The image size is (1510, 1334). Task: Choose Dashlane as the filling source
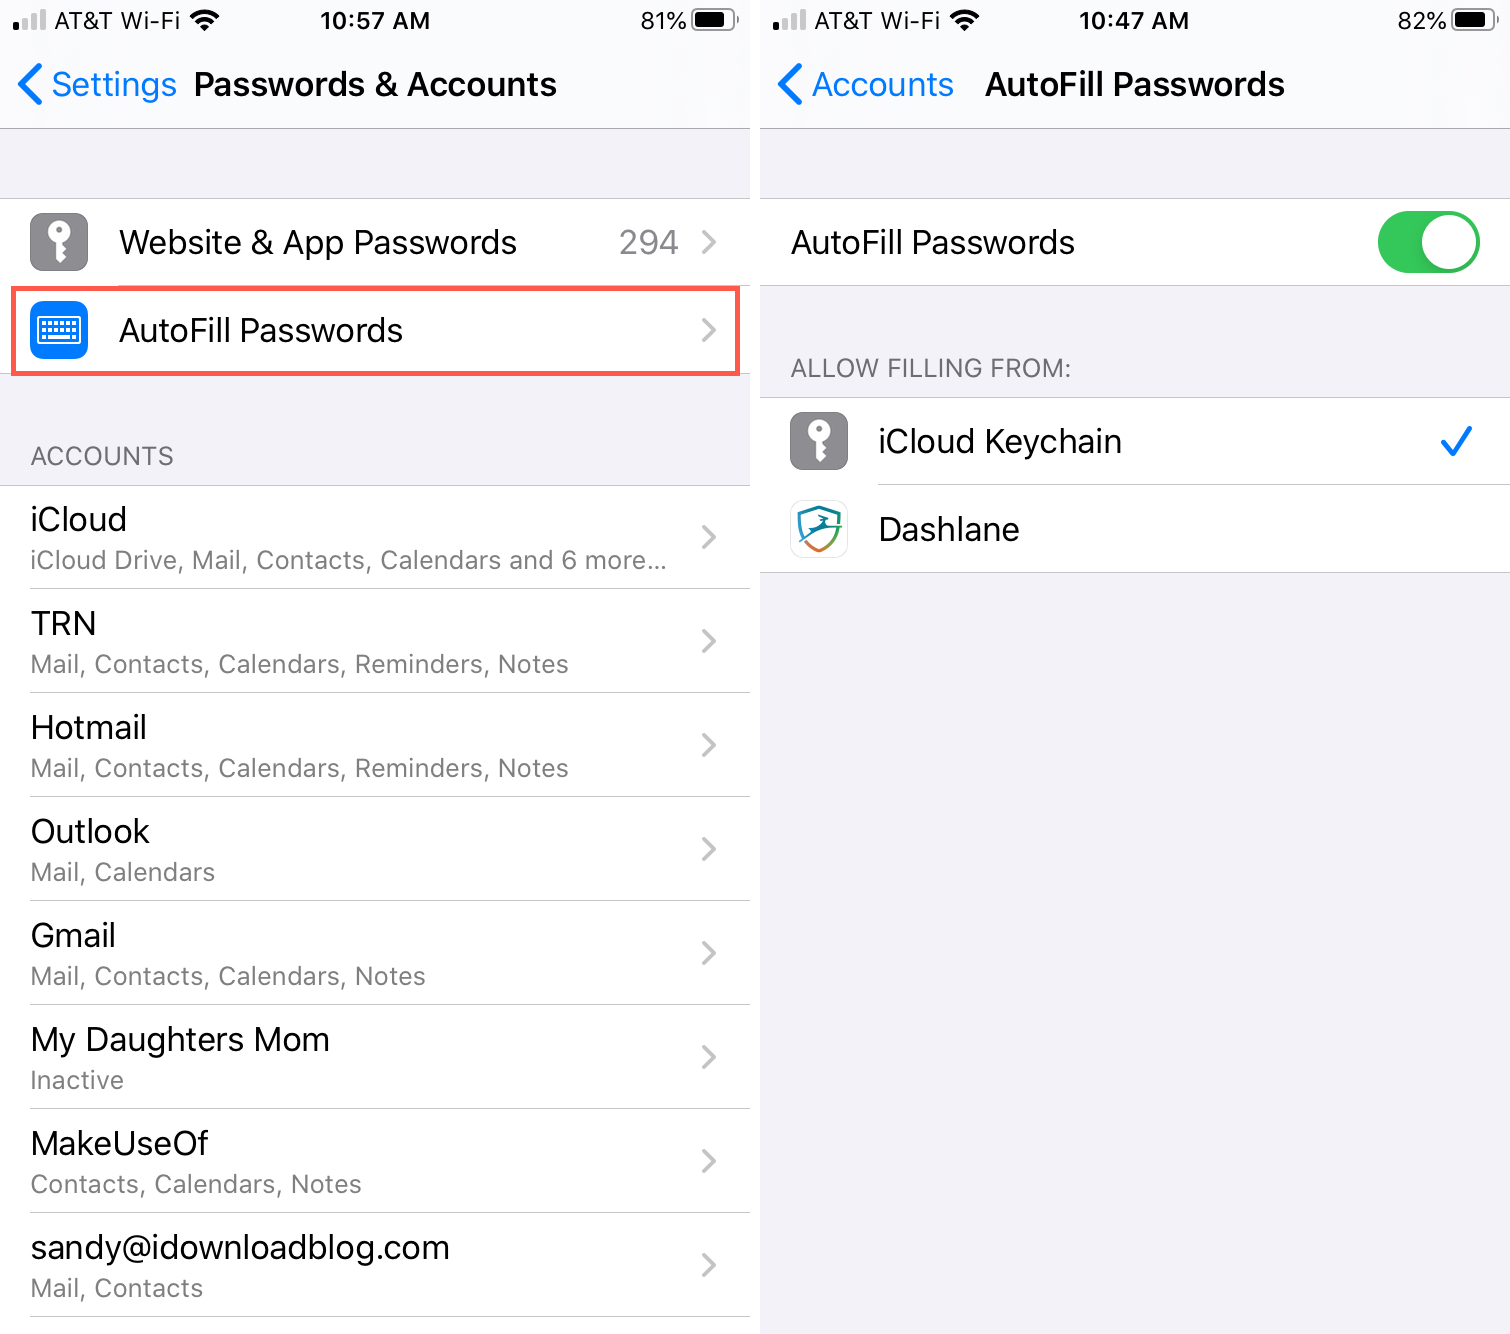pyautogui.click(x=1135, y=529)
